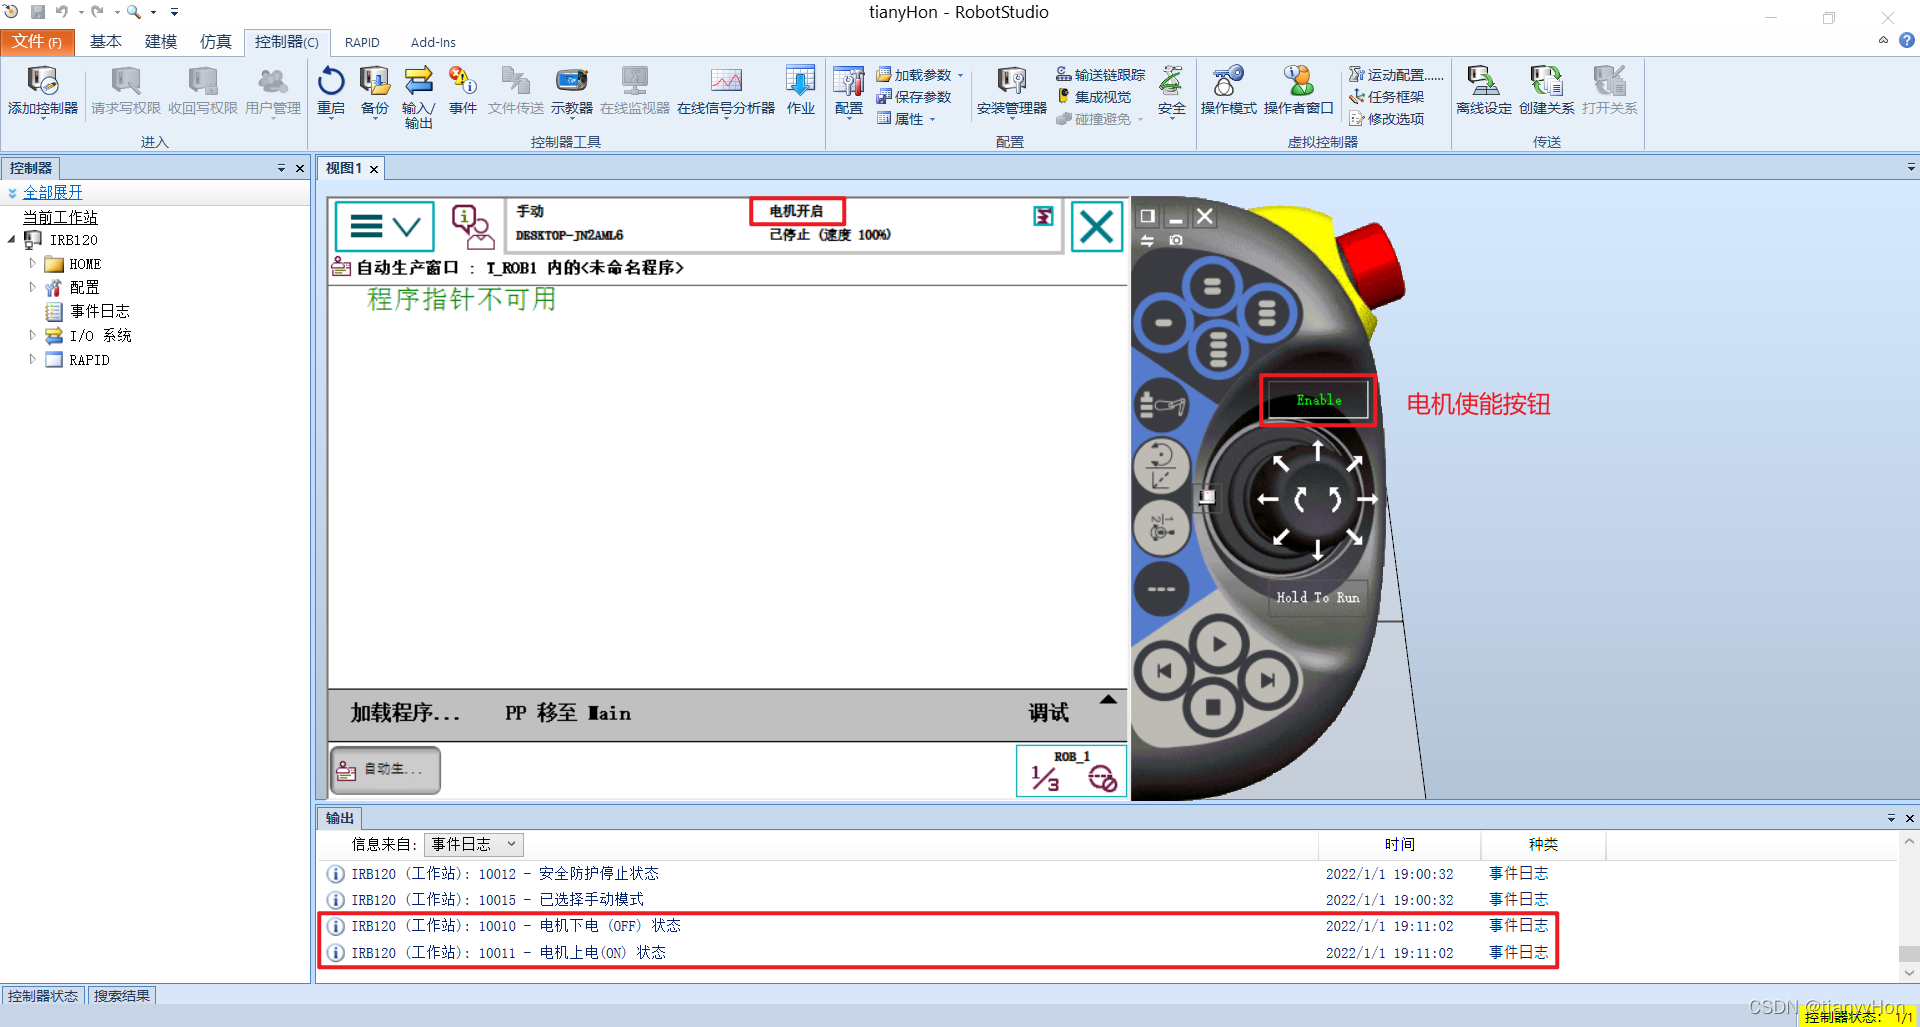The height and width of the screenshot is (1027, 1920).
Task: Open the 事件 (Events) viewer
Action: pos(462,90)
